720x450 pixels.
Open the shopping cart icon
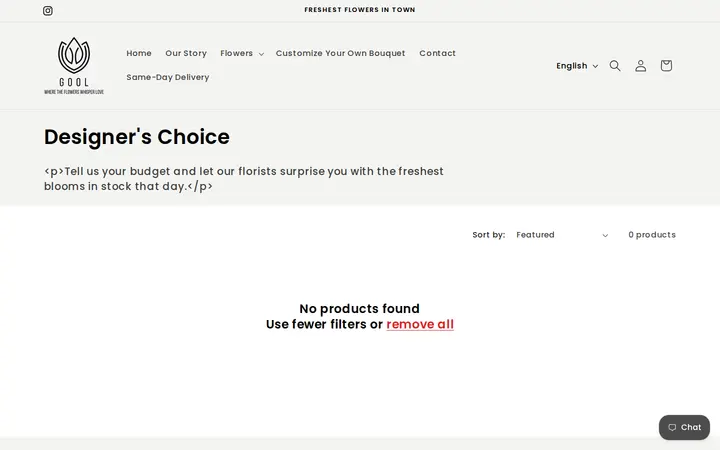pyautogui.click(x=666, y=66)
